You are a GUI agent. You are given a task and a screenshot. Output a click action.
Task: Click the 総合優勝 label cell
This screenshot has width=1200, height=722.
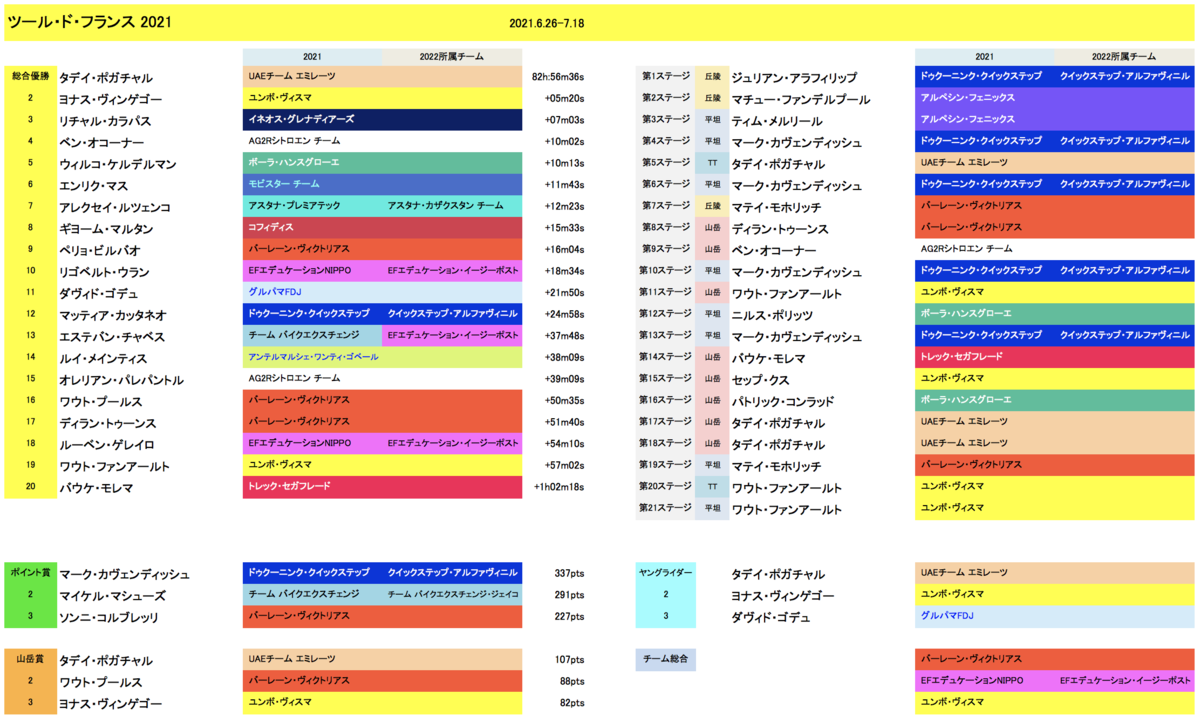coord(31,76)
